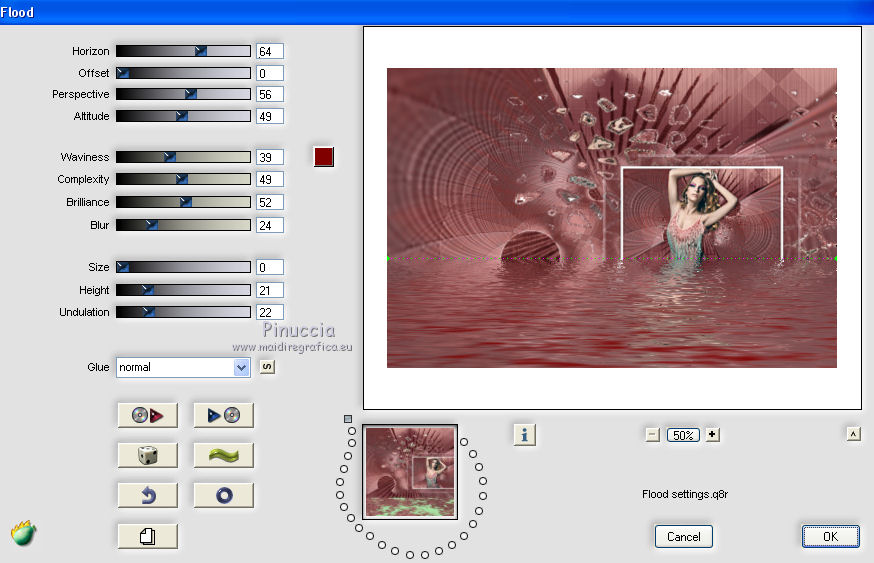Click the Perspective value field showing 56

click(270, 94)
